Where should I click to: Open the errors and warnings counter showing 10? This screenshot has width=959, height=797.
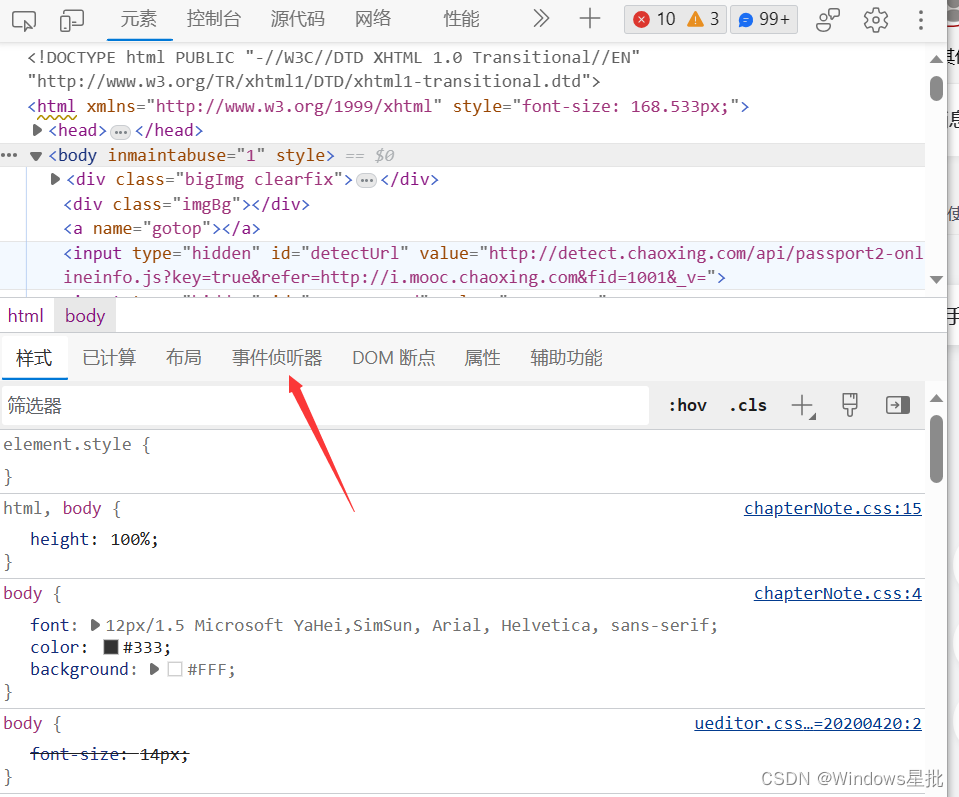tap(675, 20)
